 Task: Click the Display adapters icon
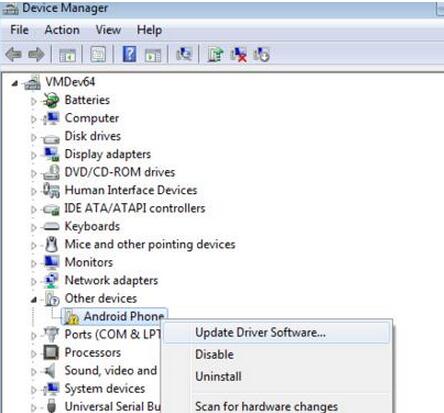pos(51,154)
